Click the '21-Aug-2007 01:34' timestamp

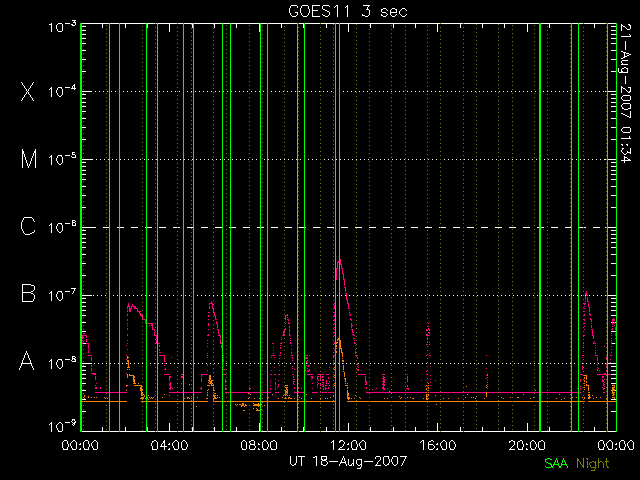pos(625,93)
